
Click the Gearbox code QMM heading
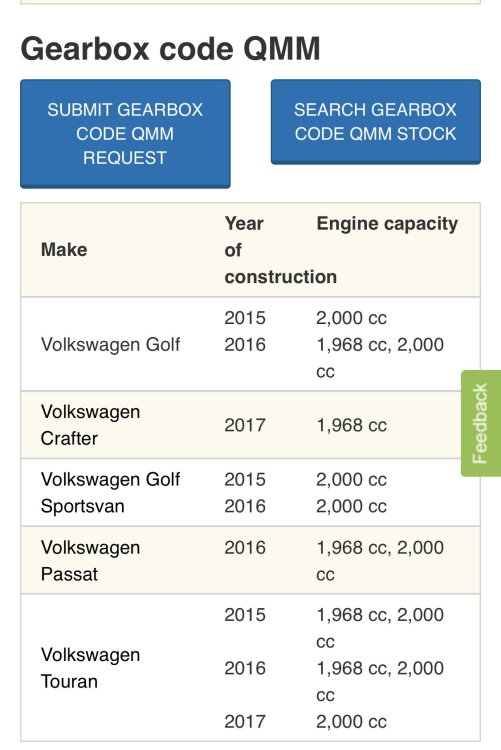coord(170,49)
